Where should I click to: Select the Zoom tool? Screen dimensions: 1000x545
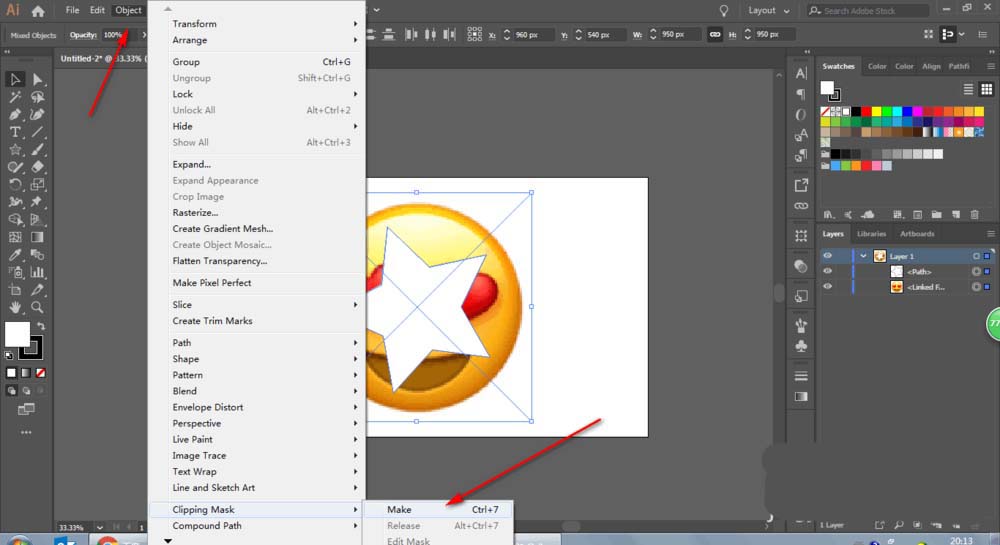pos(38,307)
